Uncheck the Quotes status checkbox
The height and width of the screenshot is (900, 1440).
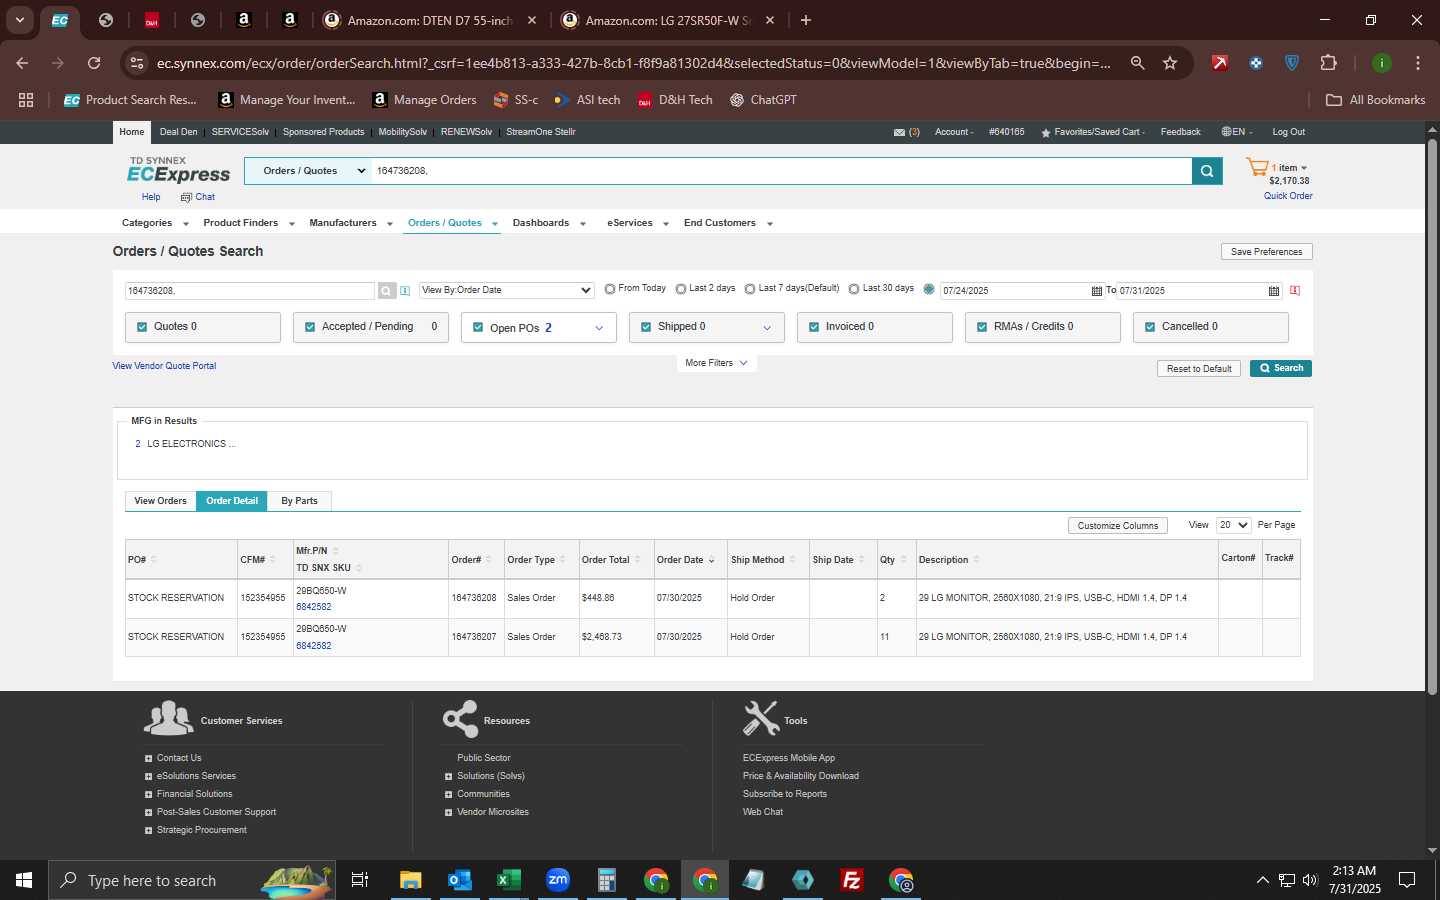point(142,327)
